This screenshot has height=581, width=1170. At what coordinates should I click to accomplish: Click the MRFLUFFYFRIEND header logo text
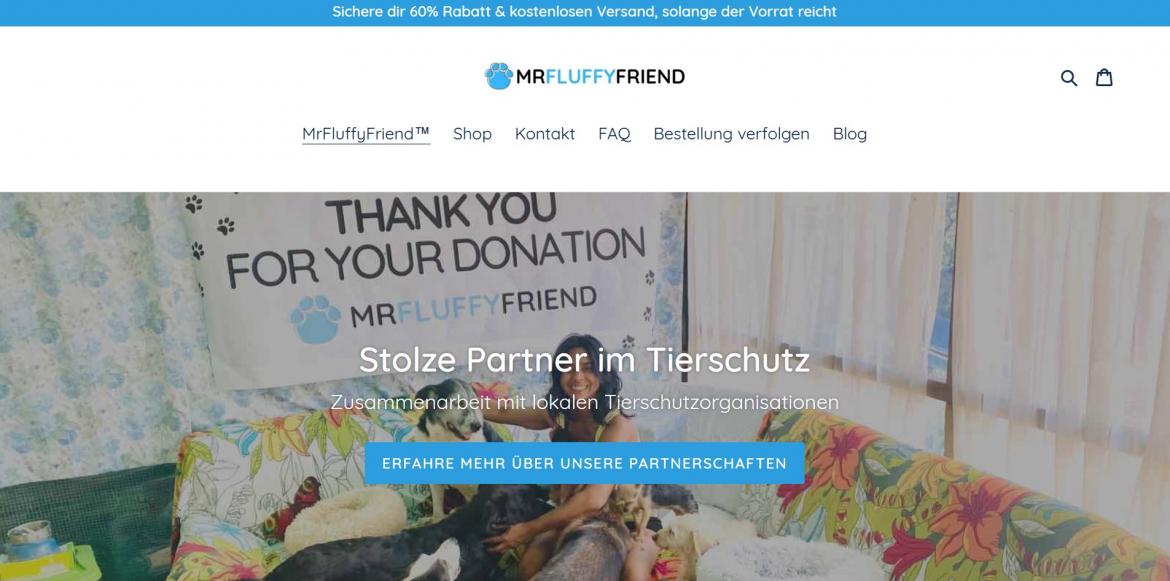pos(600,77)
